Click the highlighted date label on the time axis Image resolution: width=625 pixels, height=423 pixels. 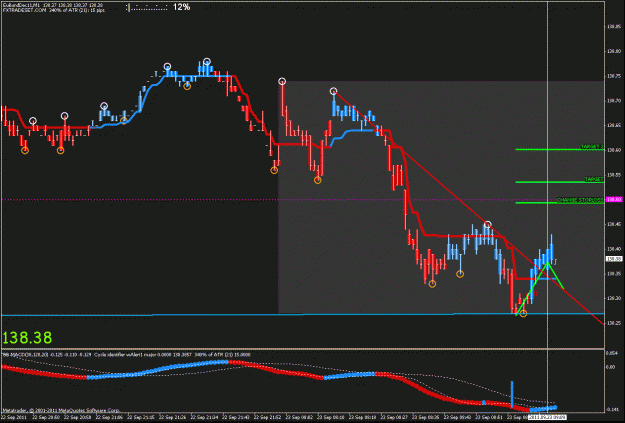point(547,417)
